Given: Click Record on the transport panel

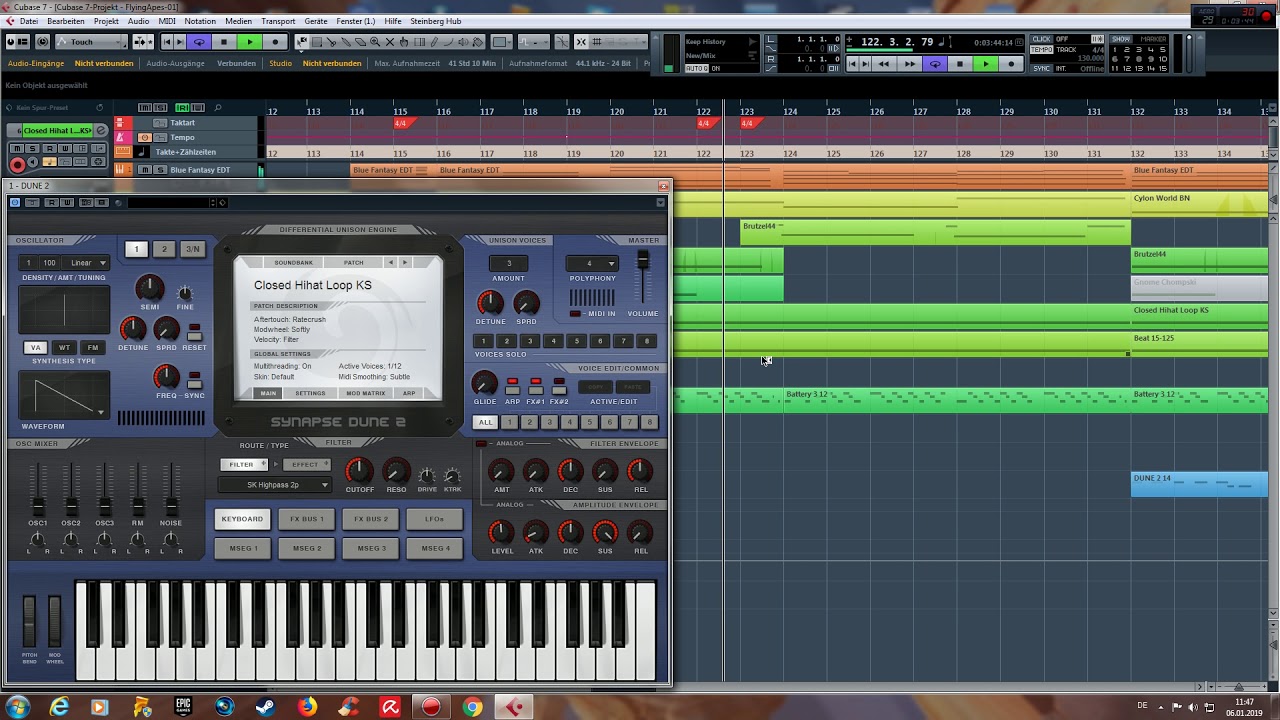Looking at the screenshot, I should click(1011, 64).
